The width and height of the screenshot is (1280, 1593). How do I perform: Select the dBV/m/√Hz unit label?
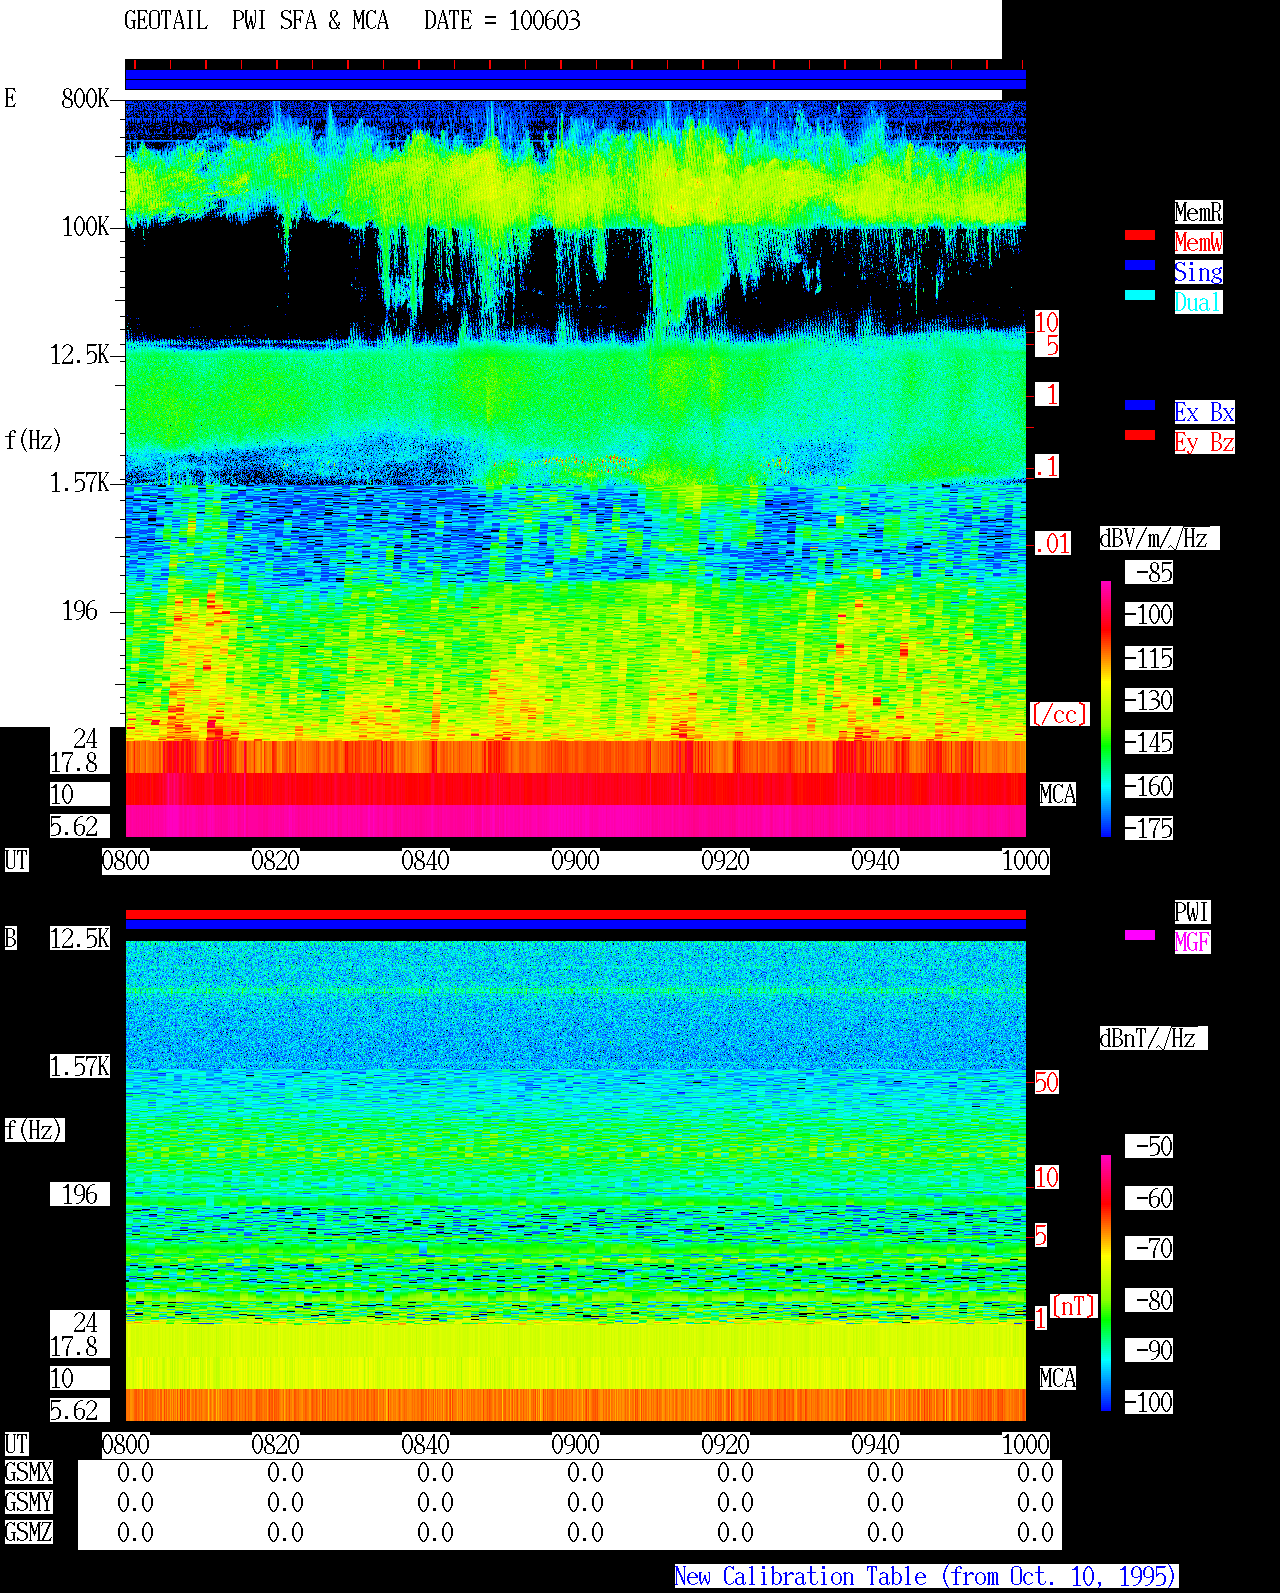coord(1159,538)
